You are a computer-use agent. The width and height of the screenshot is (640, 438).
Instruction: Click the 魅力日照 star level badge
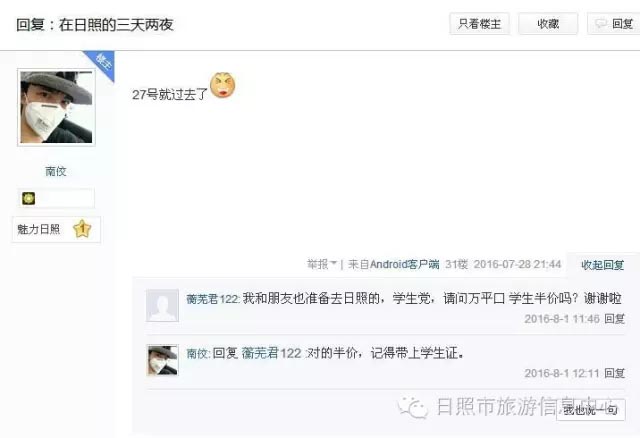[x=56, y=229]
